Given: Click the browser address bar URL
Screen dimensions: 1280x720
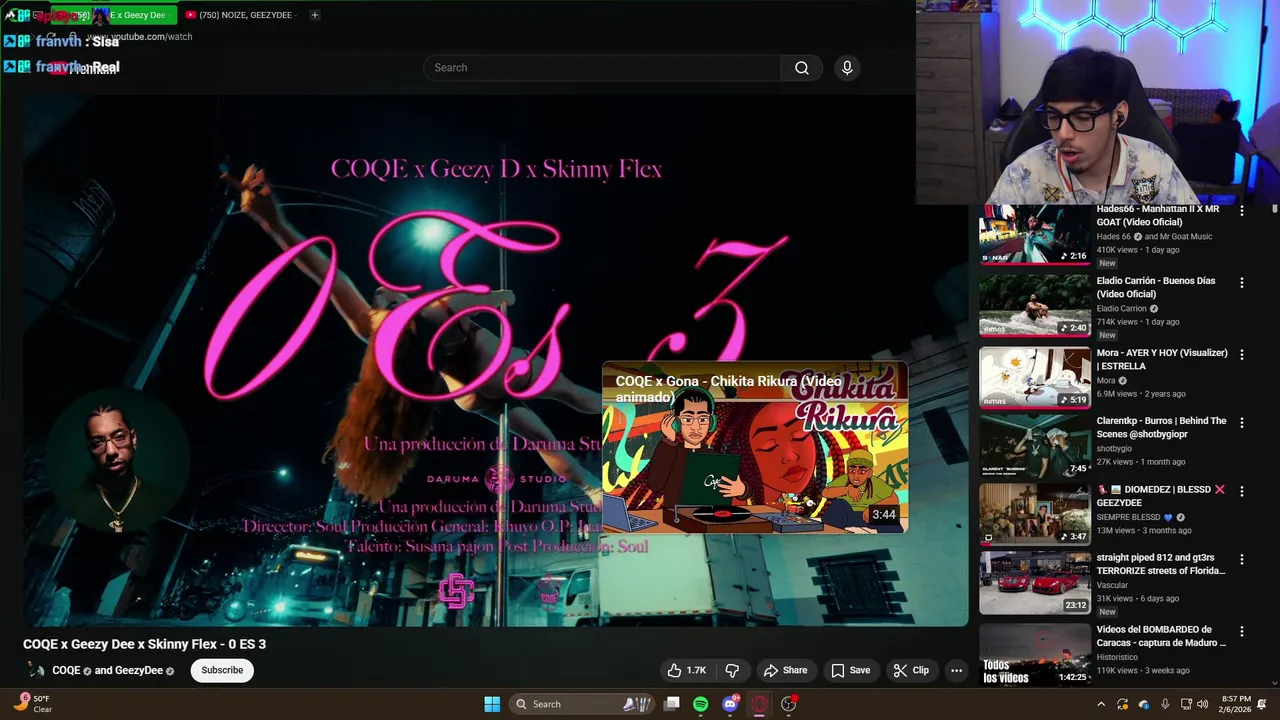Looking at the screenshot, I should 140,37.
